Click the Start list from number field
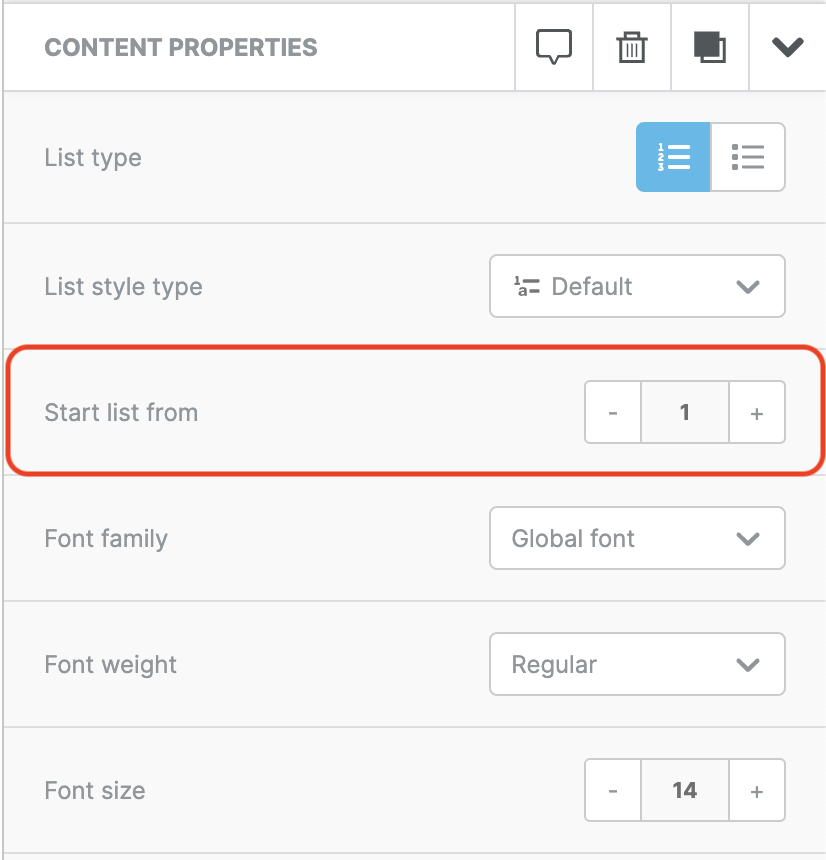 click(685, 412)
